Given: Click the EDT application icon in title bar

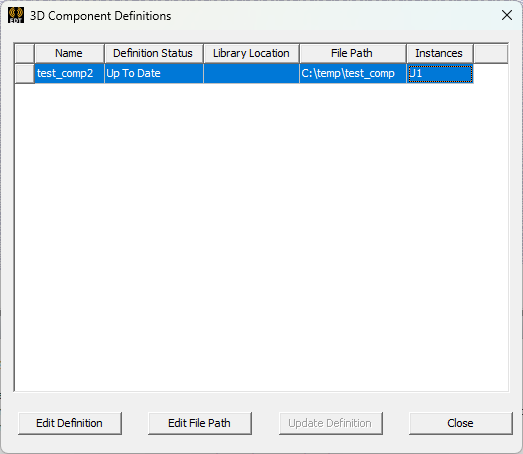Looking at the screenshot, I should 16,15.
